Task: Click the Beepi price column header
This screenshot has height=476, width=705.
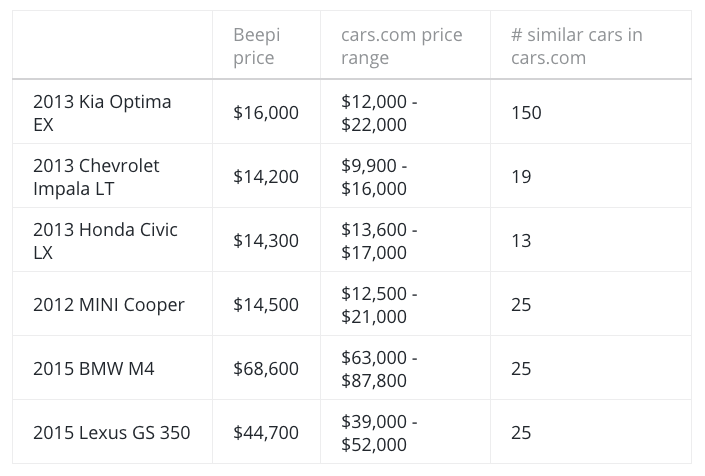Action: tap(257, 46)
